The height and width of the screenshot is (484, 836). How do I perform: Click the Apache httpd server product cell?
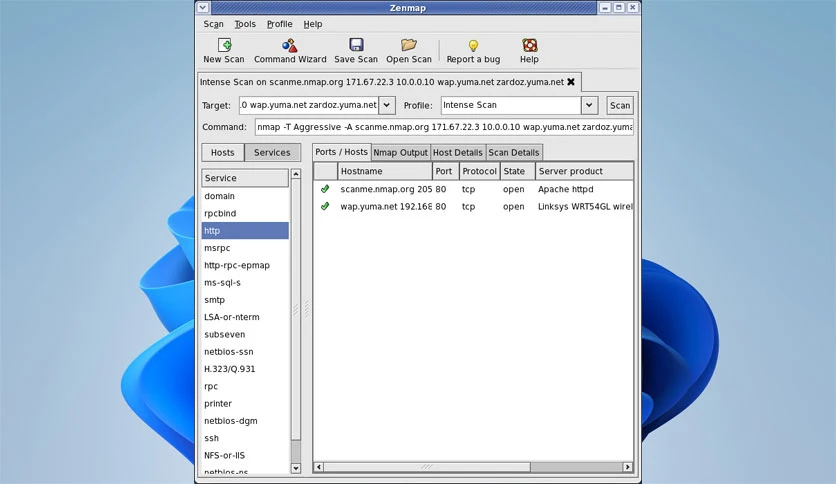tap(565, 189)
